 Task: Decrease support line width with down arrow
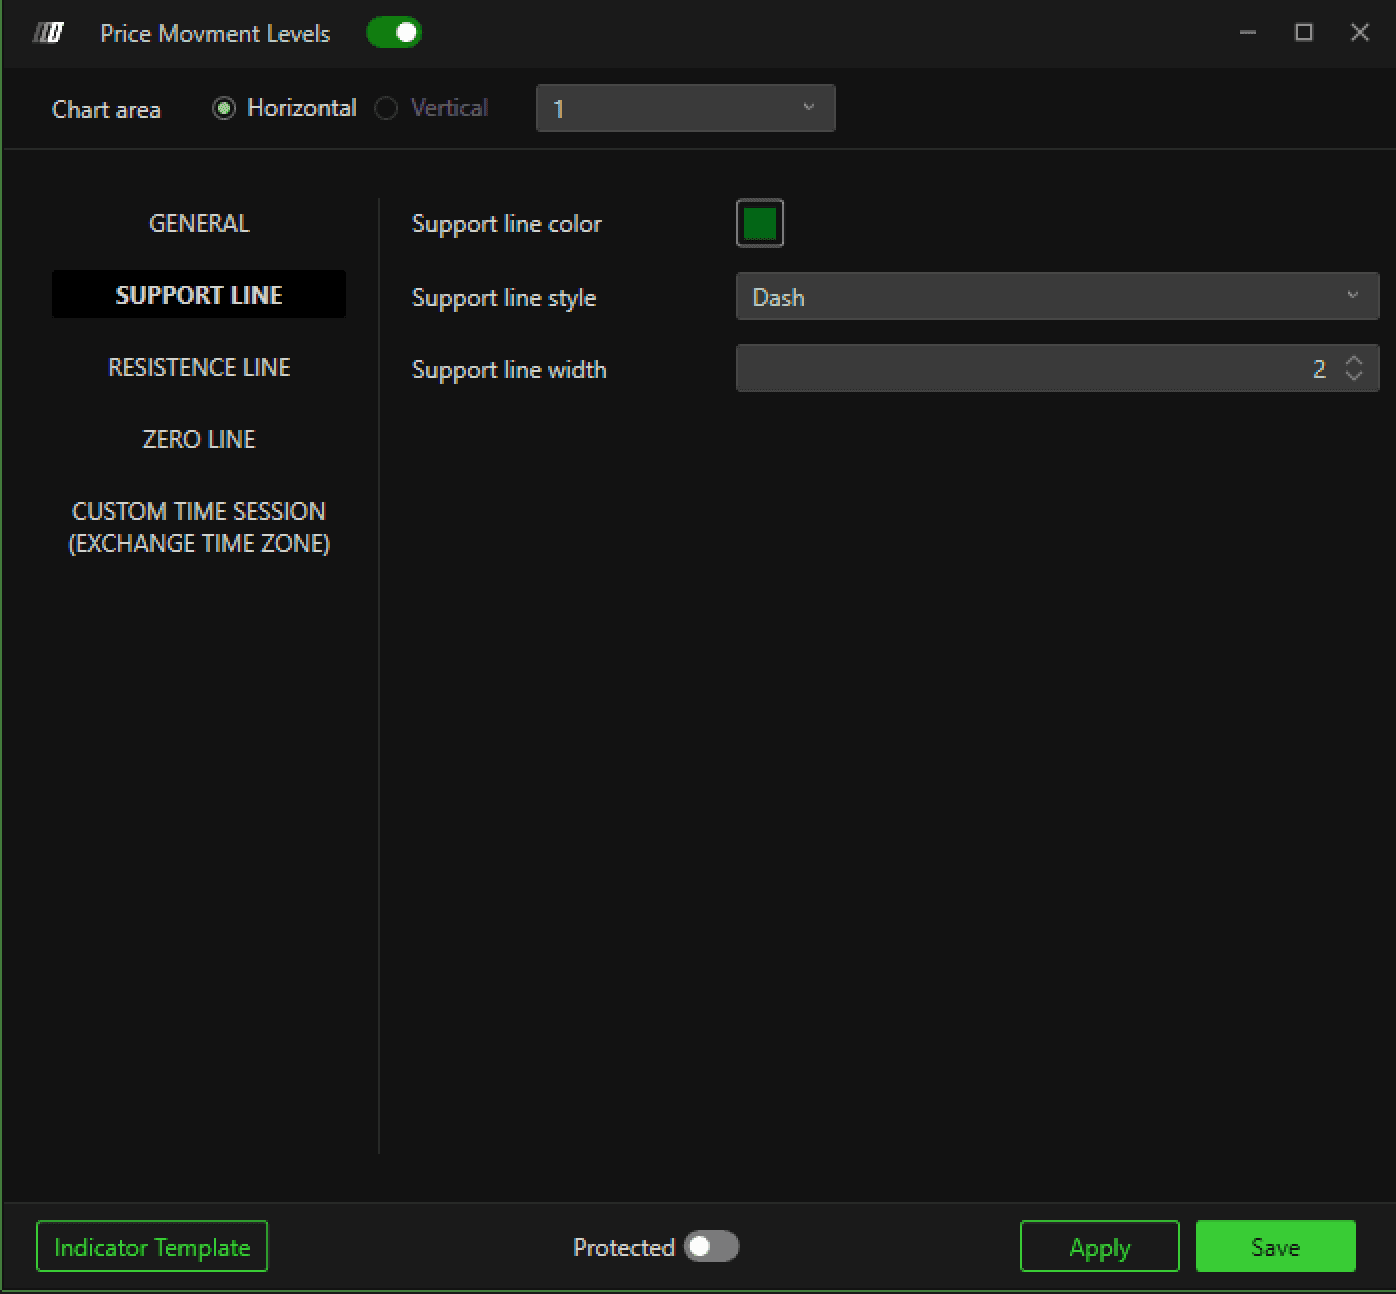pos(1354,376)
